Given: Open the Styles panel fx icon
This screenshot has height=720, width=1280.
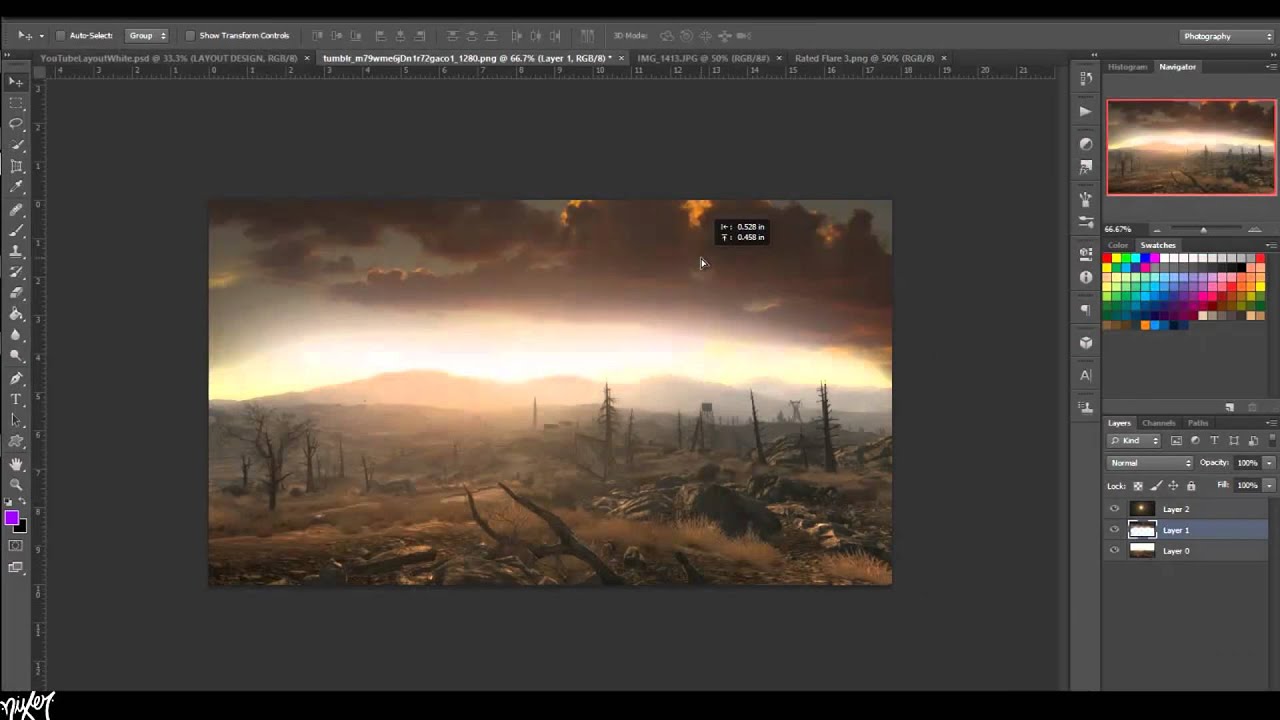Looking at the screenshot, I should click(1086, 166).
